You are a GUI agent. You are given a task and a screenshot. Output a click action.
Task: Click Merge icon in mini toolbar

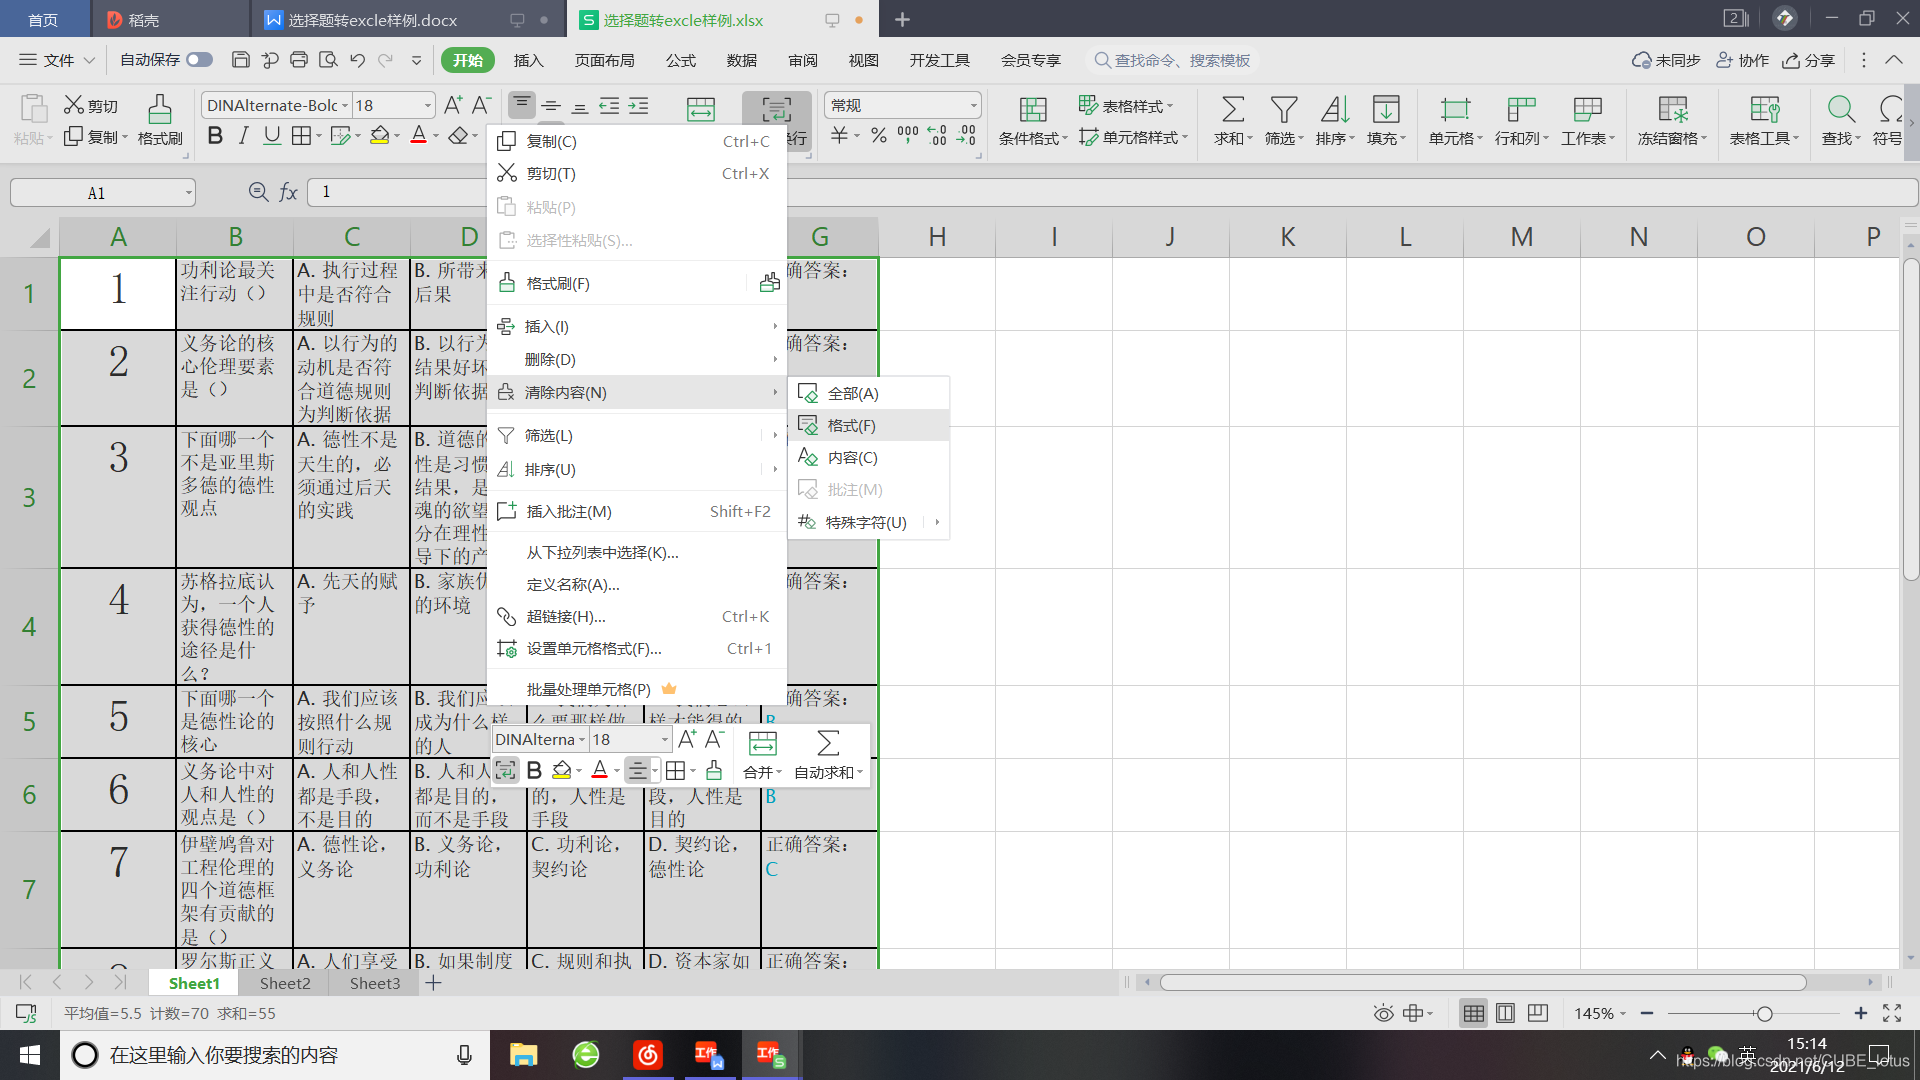click(763, 755)
